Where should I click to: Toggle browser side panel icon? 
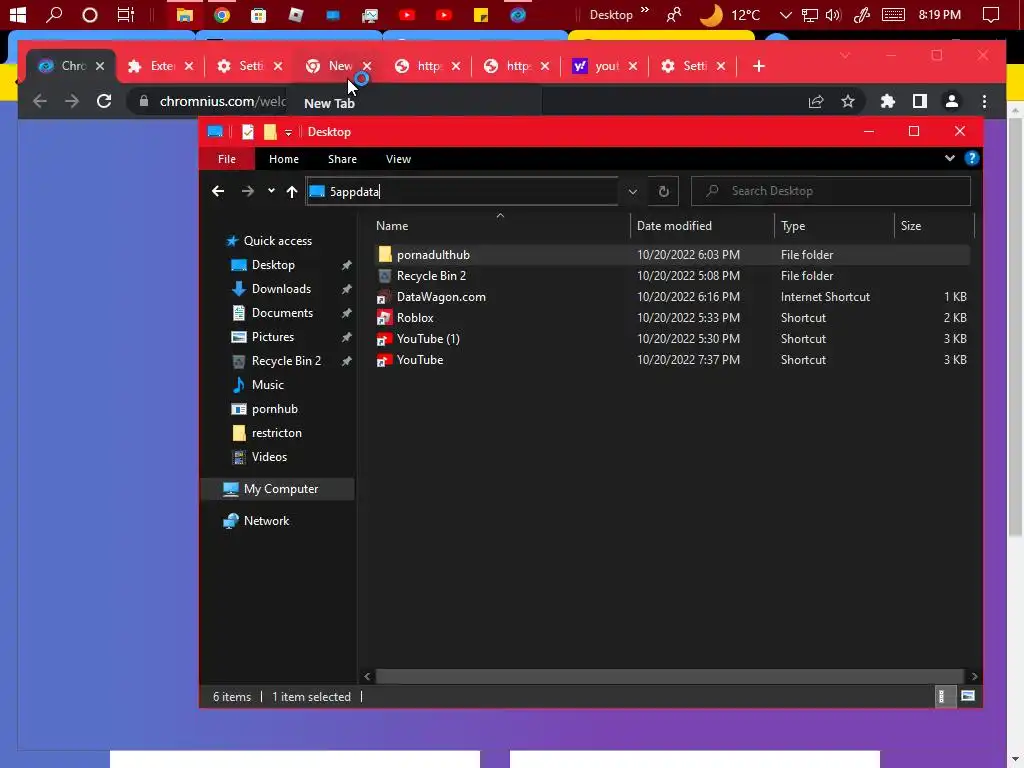(920, 101)
